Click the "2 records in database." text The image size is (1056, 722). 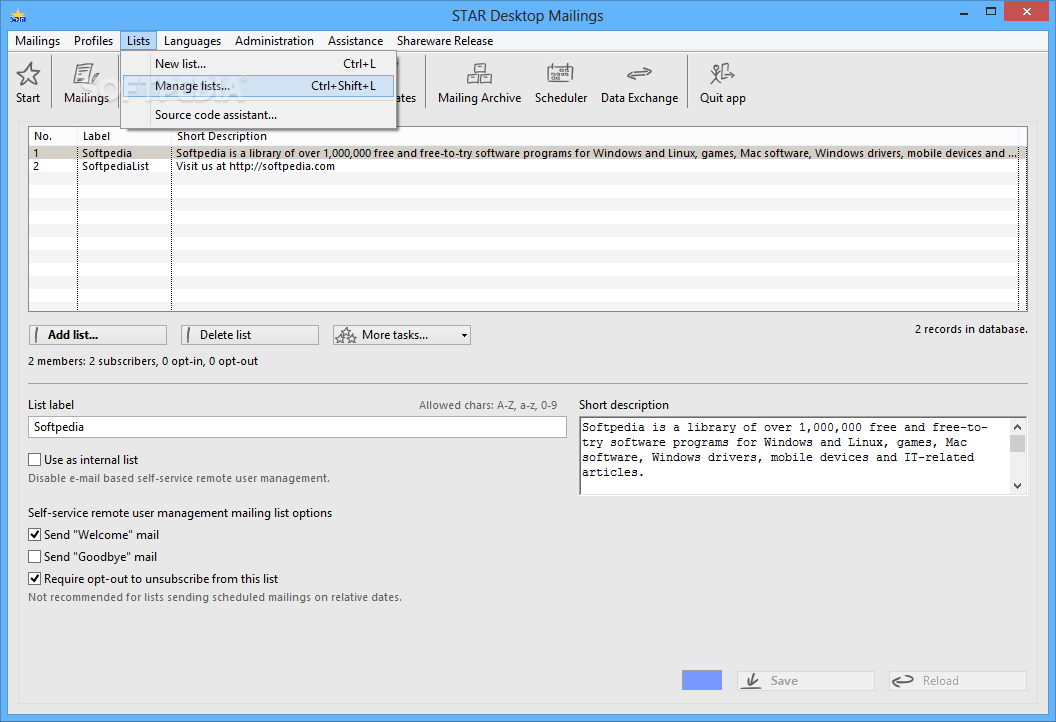(971, 329)
